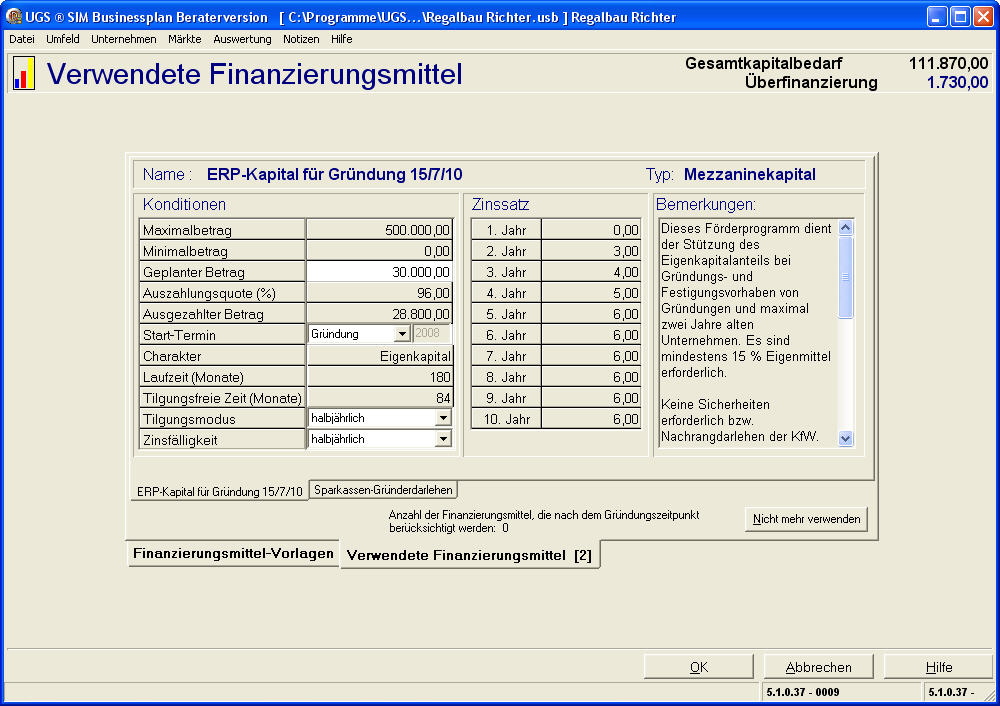Click the Abbrechen button
The width and height of the screenshot is (1000, 706).
[818, 667]
